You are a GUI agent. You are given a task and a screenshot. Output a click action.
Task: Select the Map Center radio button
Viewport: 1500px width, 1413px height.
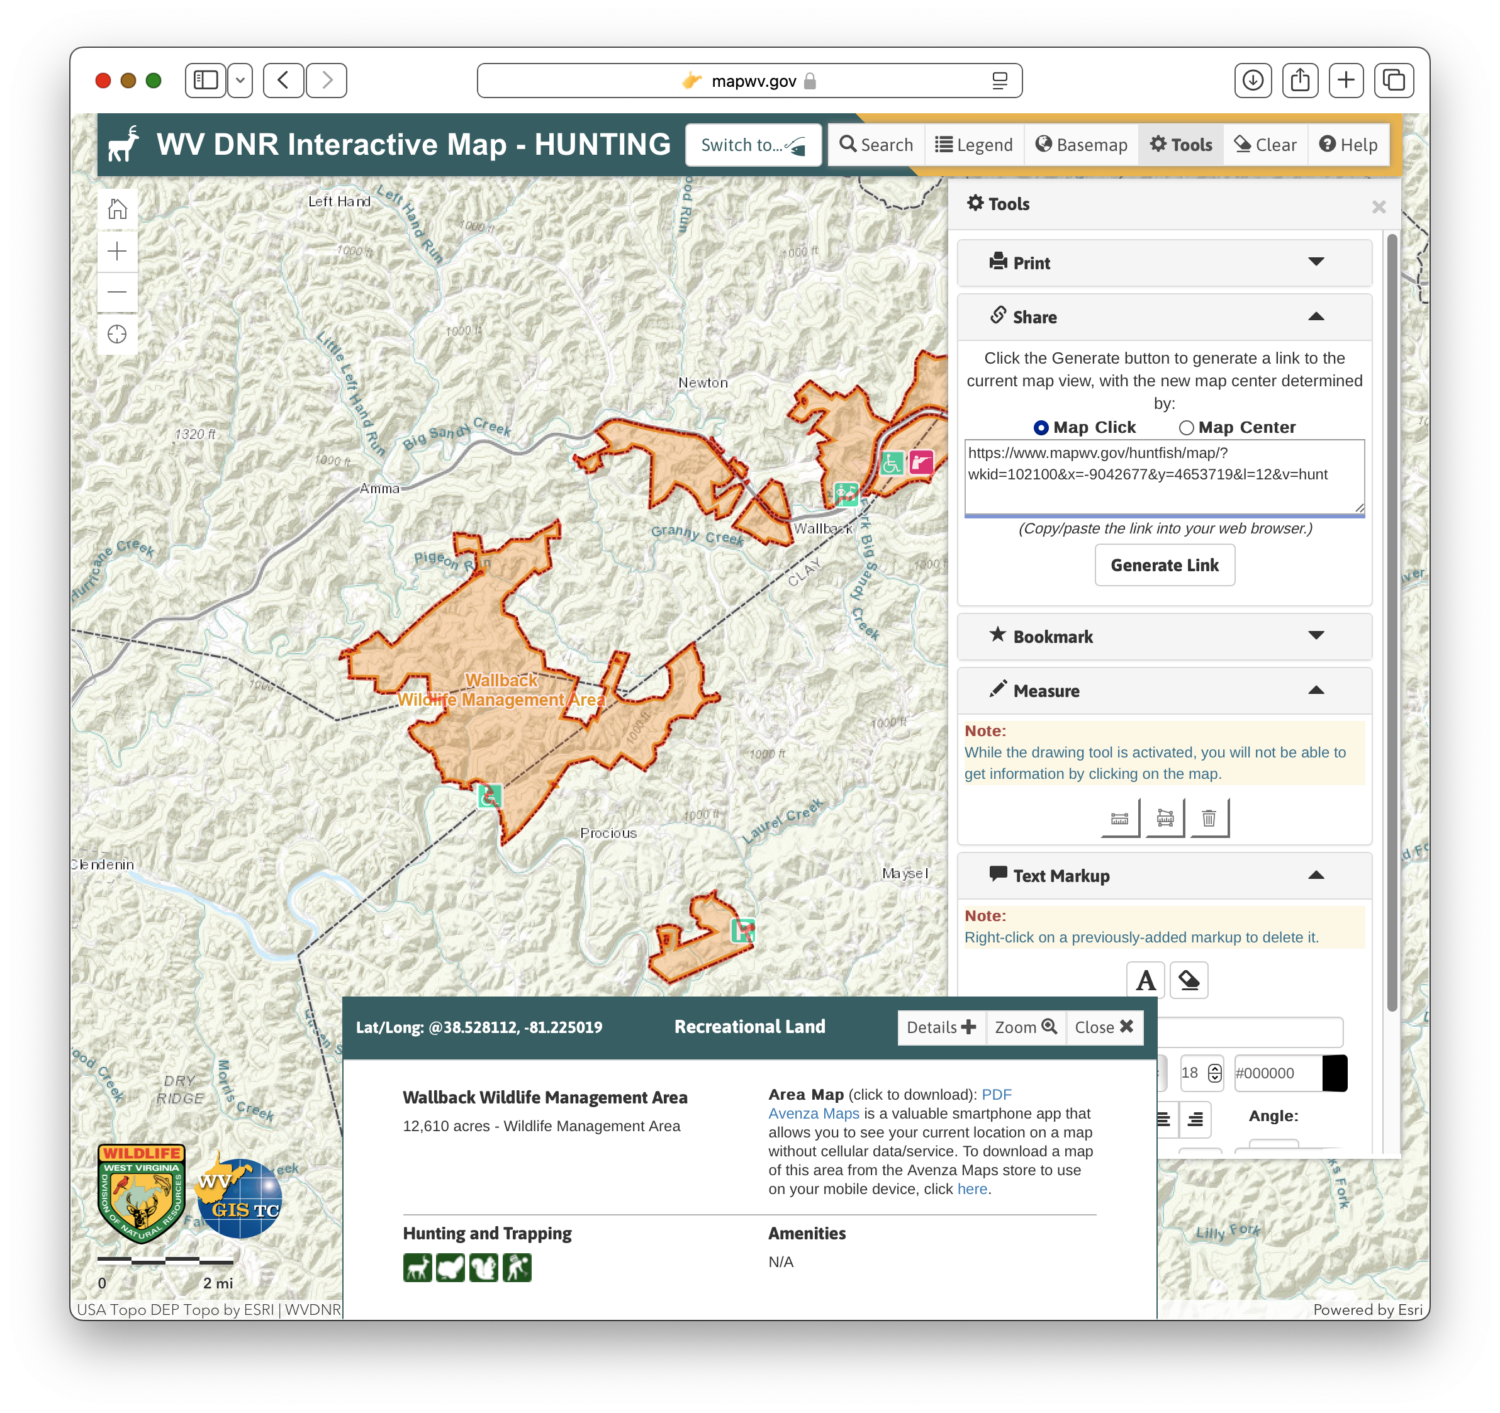(x=1186, y=427)
